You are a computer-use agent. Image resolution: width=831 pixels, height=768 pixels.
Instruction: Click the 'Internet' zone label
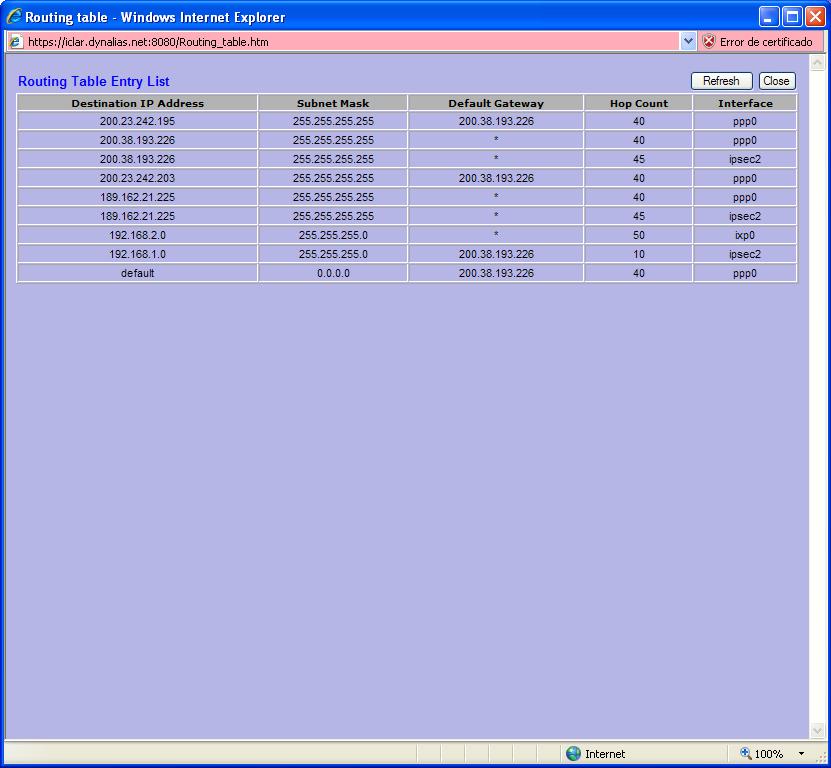(x=605, y=754)
